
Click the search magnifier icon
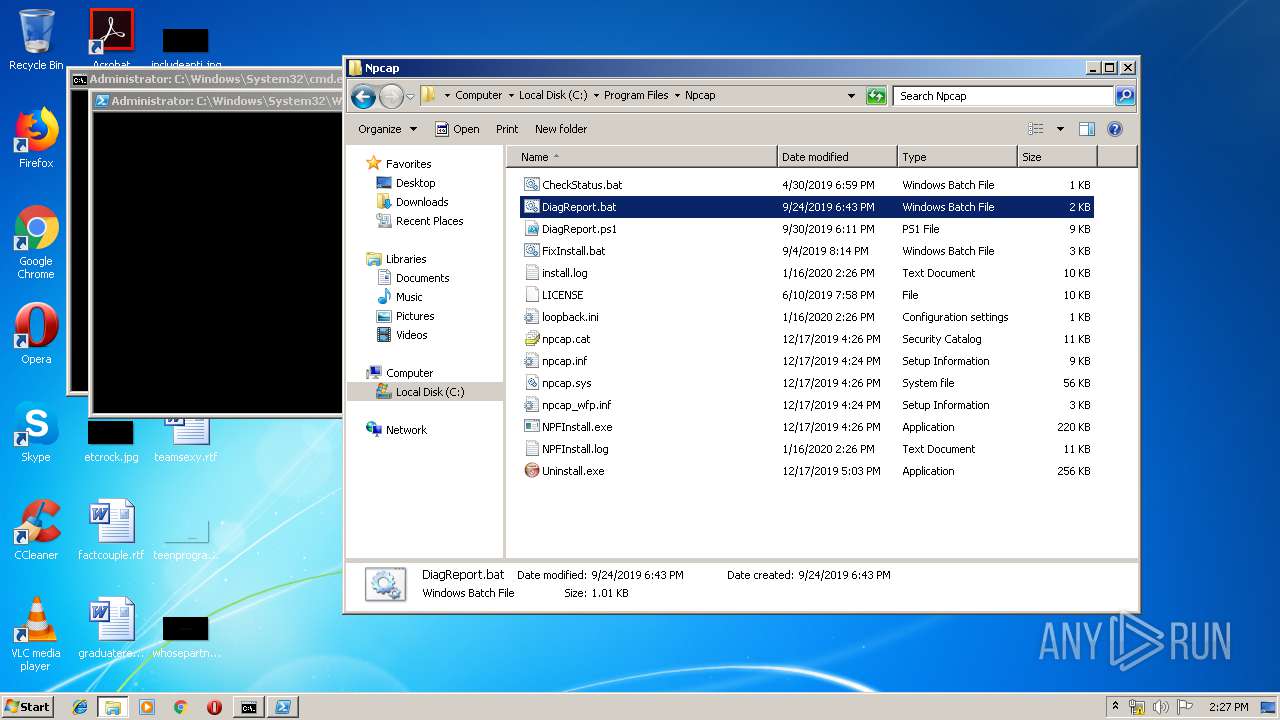click(1125, 96)
